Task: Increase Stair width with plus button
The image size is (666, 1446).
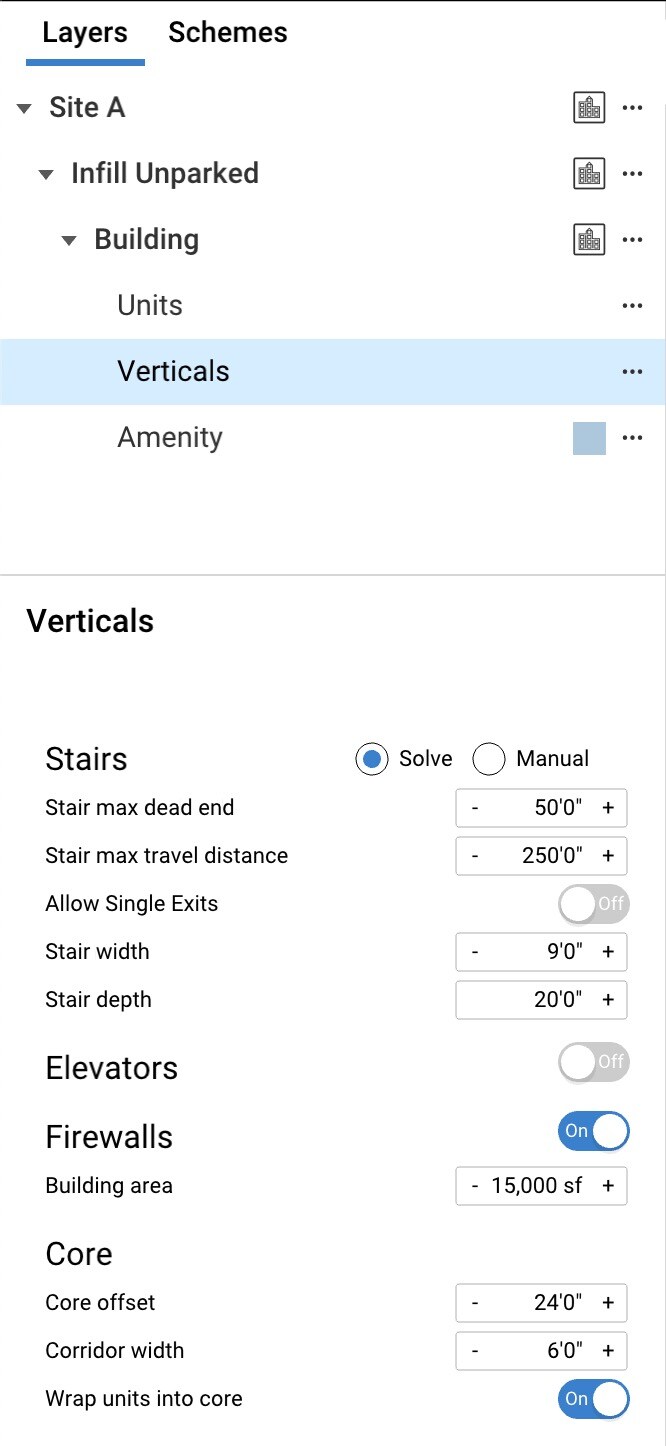Action: pyautogui.click(x=608, y=951)
